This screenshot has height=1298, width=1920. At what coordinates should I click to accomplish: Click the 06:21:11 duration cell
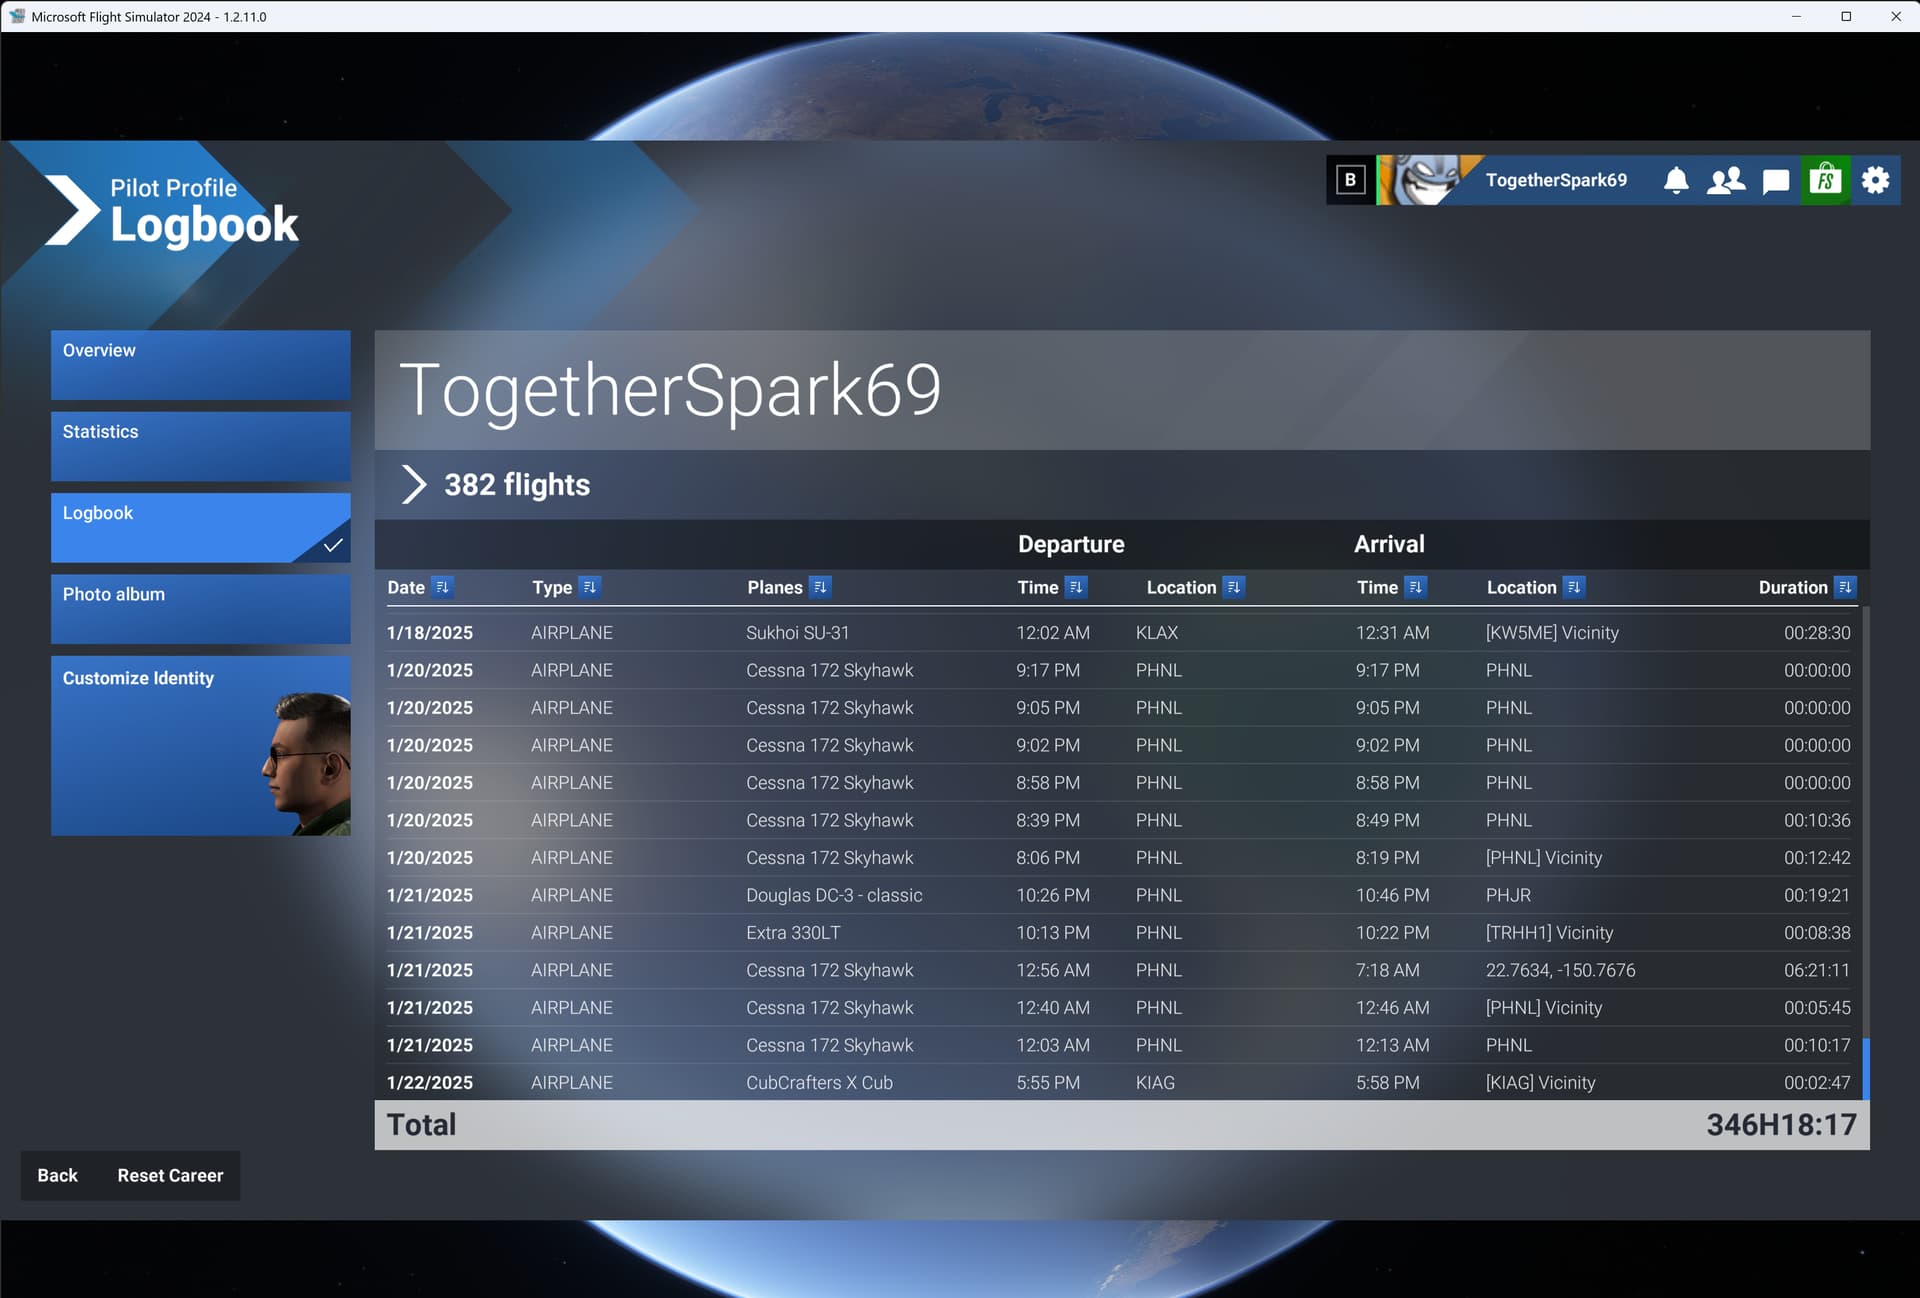[x=1816, y=970]
